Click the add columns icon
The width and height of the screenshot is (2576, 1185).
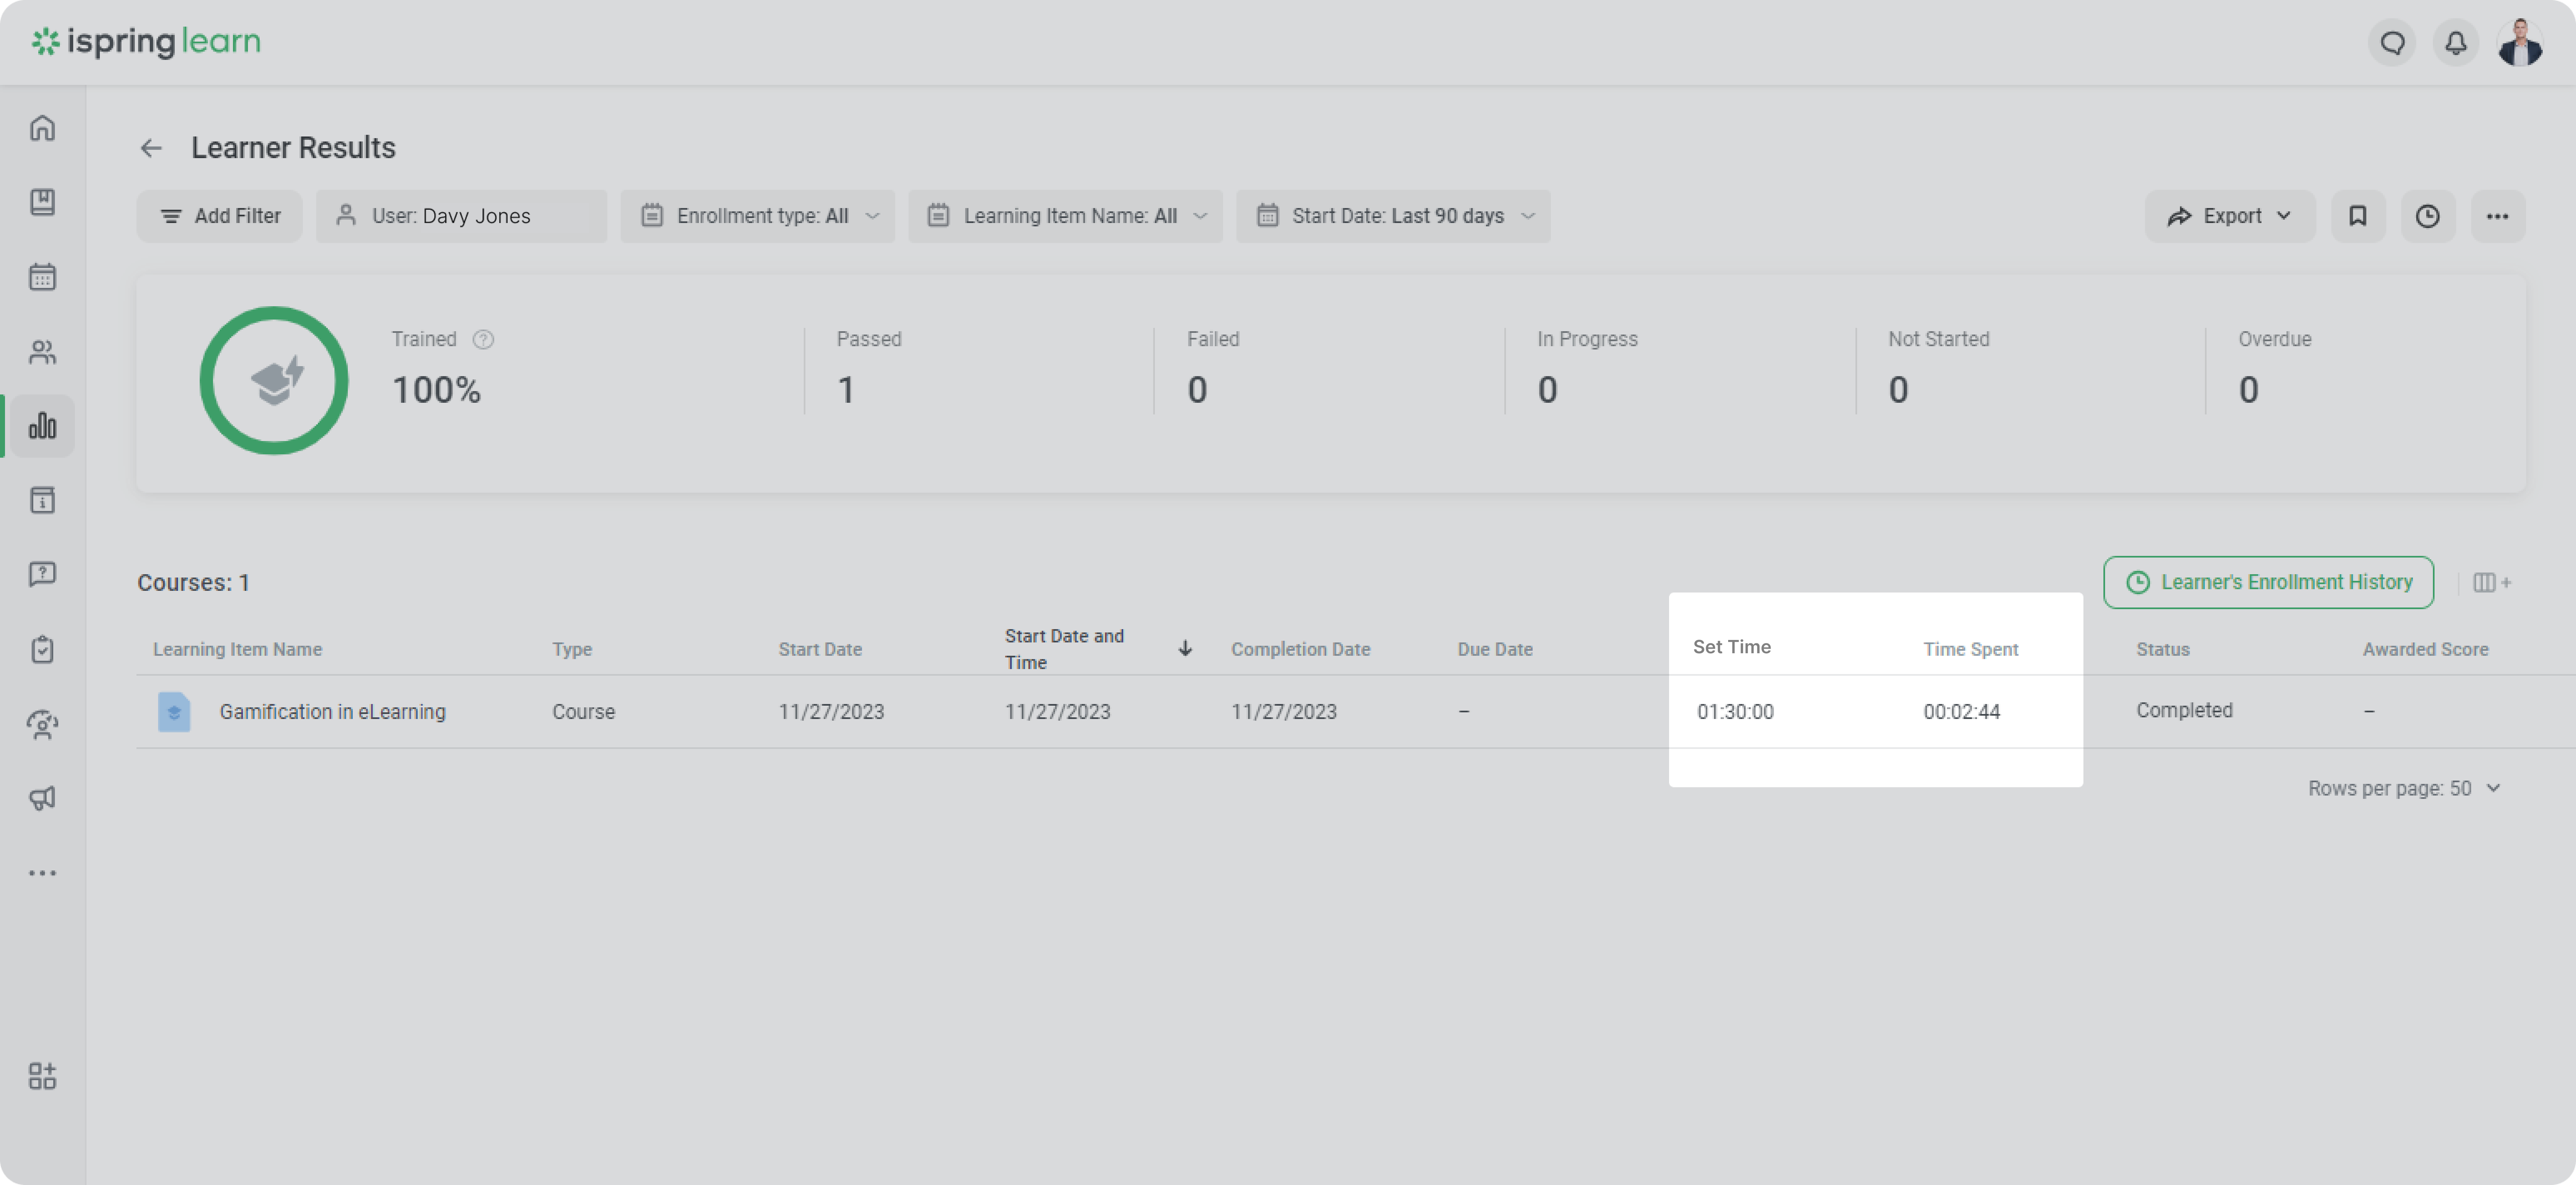tap(2492, 582)
